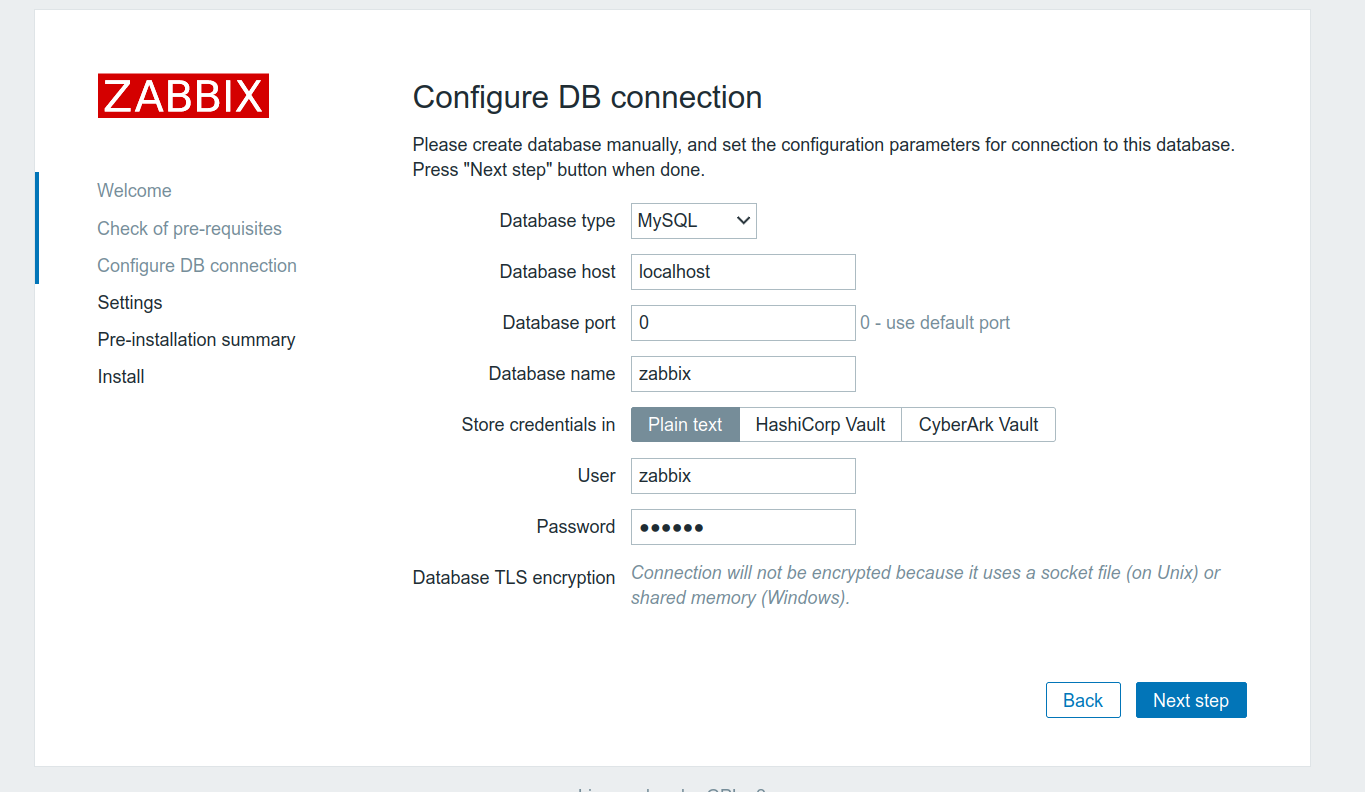
Task: Click the Back button
Action: pos(1083,700)
